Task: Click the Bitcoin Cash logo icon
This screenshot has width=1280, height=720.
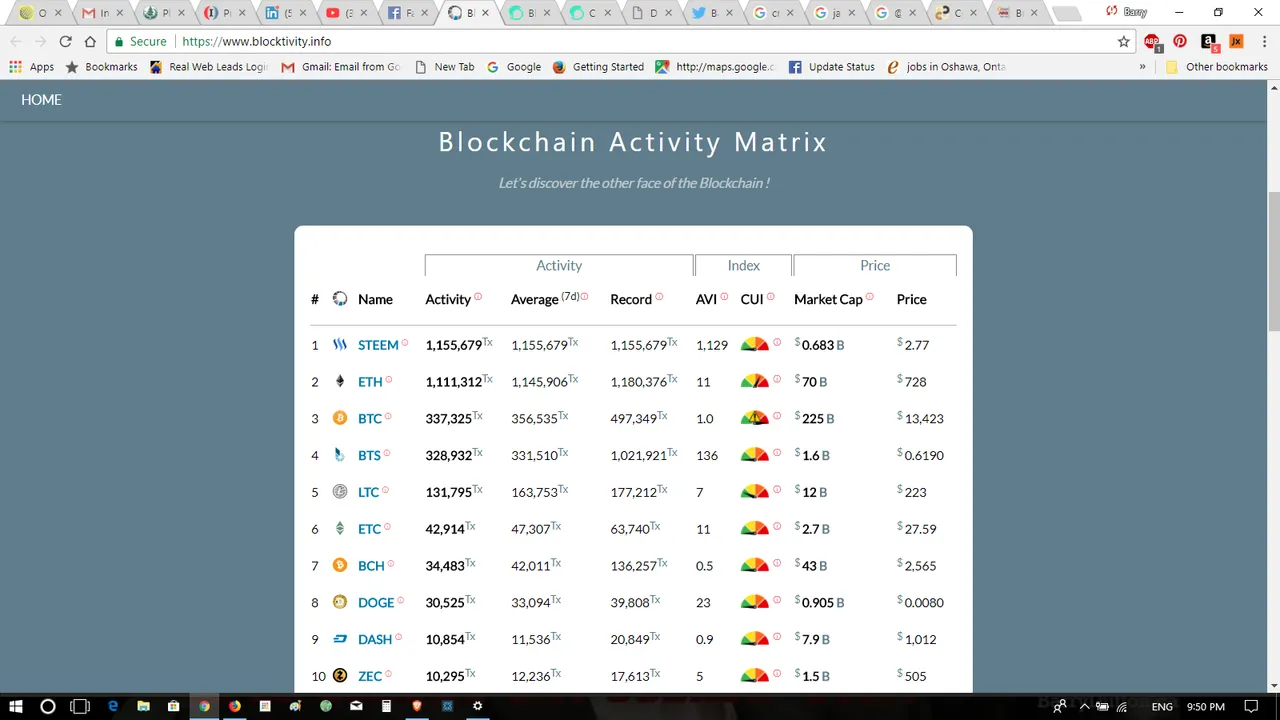Action: [340, 565]
